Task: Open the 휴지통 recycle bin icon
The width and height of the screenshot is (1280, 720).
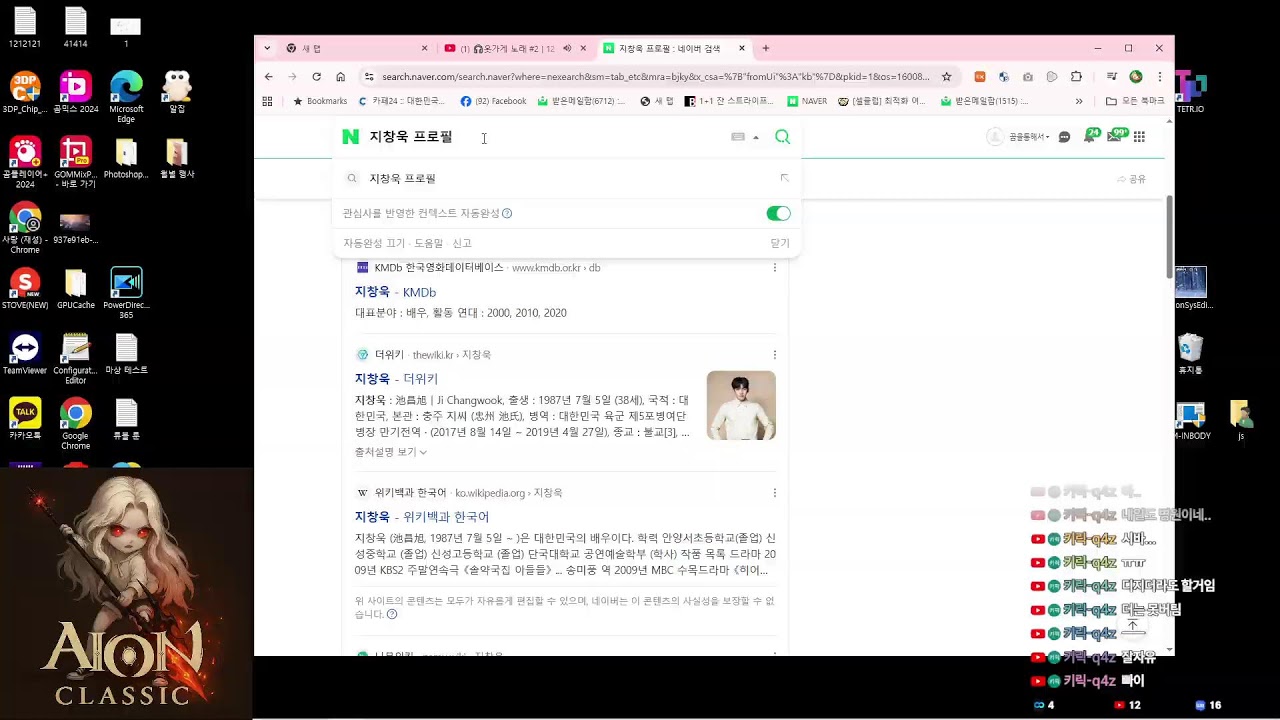Action: (x=1190, y=354)
